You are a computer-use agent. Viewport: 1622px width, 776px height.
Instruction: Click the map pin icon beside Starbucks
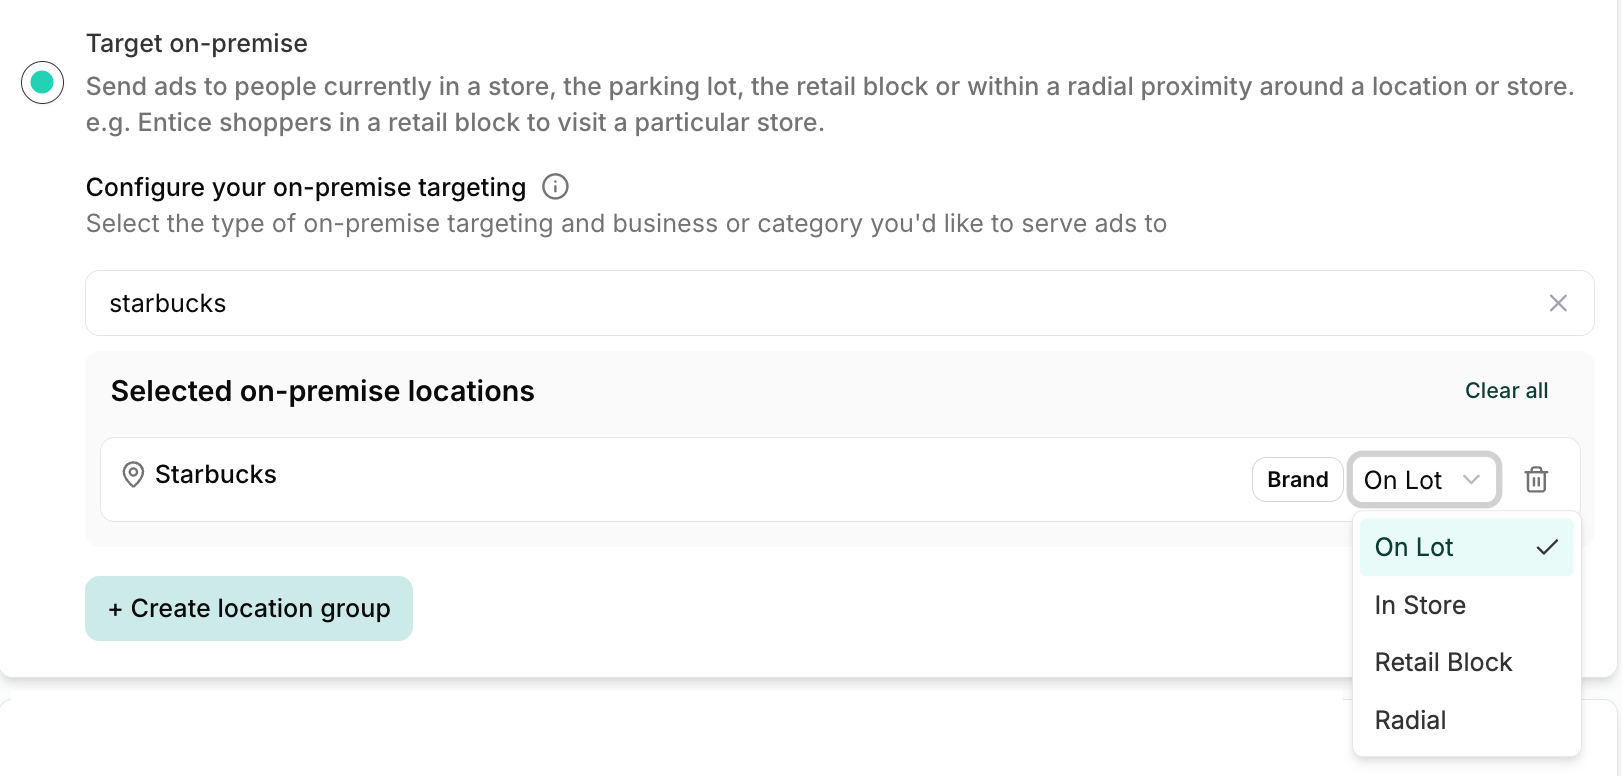click(133, 474)
